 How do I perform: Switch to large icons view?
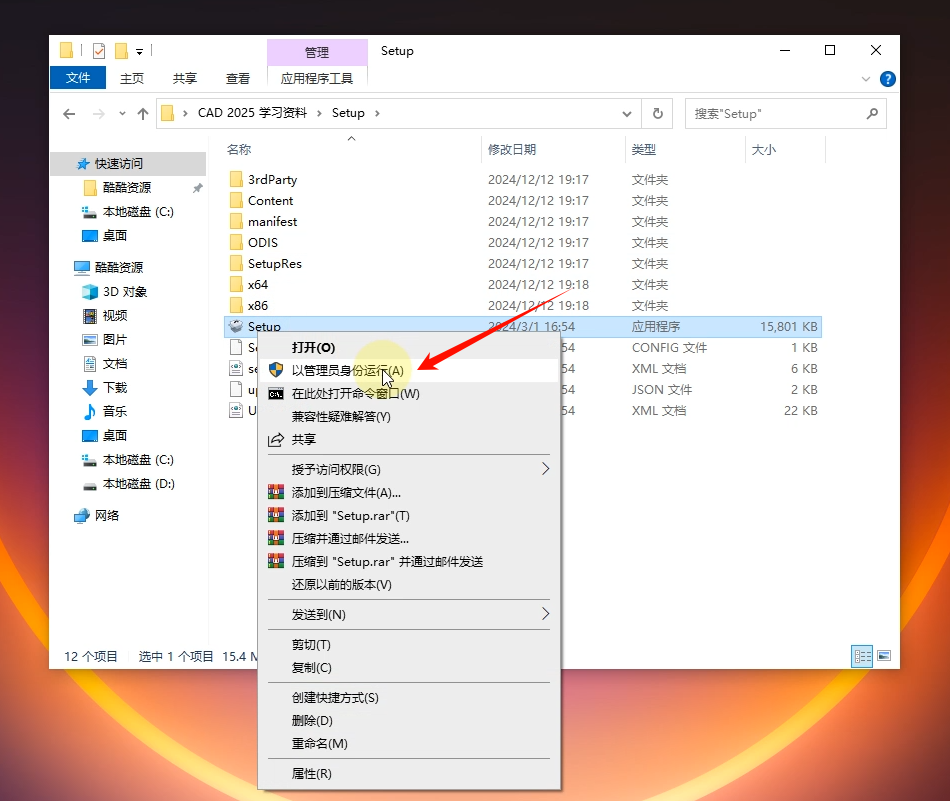pos(883,656)
